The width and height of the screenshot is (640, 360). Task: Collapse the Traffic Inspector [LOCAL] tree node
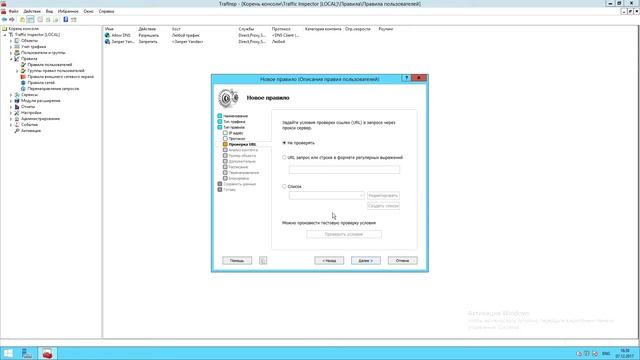click(x=5, y=35)
